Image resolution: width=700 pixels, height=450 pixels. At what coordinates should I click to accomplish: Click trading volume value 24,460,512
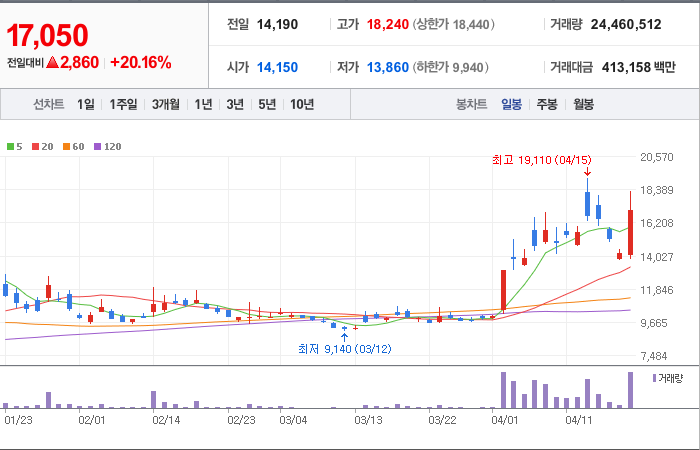coord(626,25)
